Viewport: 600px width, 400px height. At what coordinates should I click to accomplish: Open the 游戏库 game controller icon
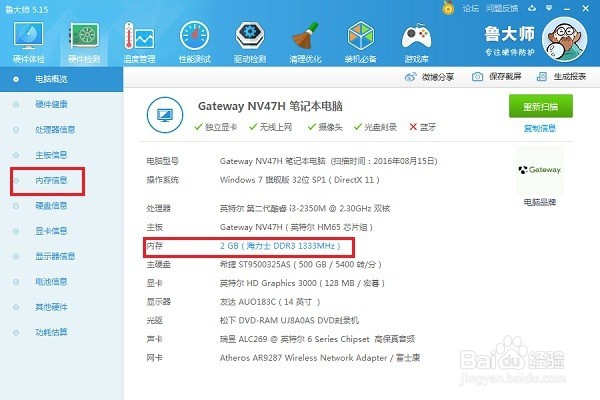416,43
